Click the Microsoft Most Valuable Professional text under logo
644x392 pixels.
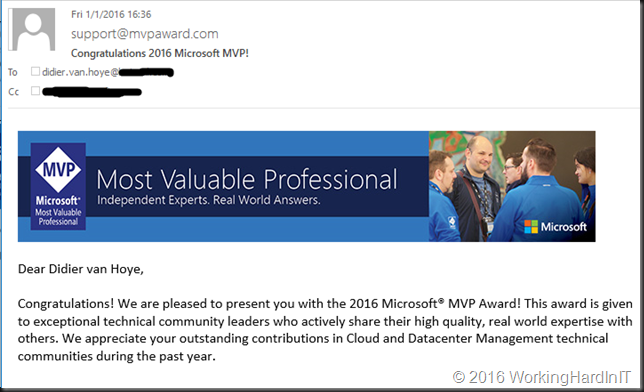(58, 211)
